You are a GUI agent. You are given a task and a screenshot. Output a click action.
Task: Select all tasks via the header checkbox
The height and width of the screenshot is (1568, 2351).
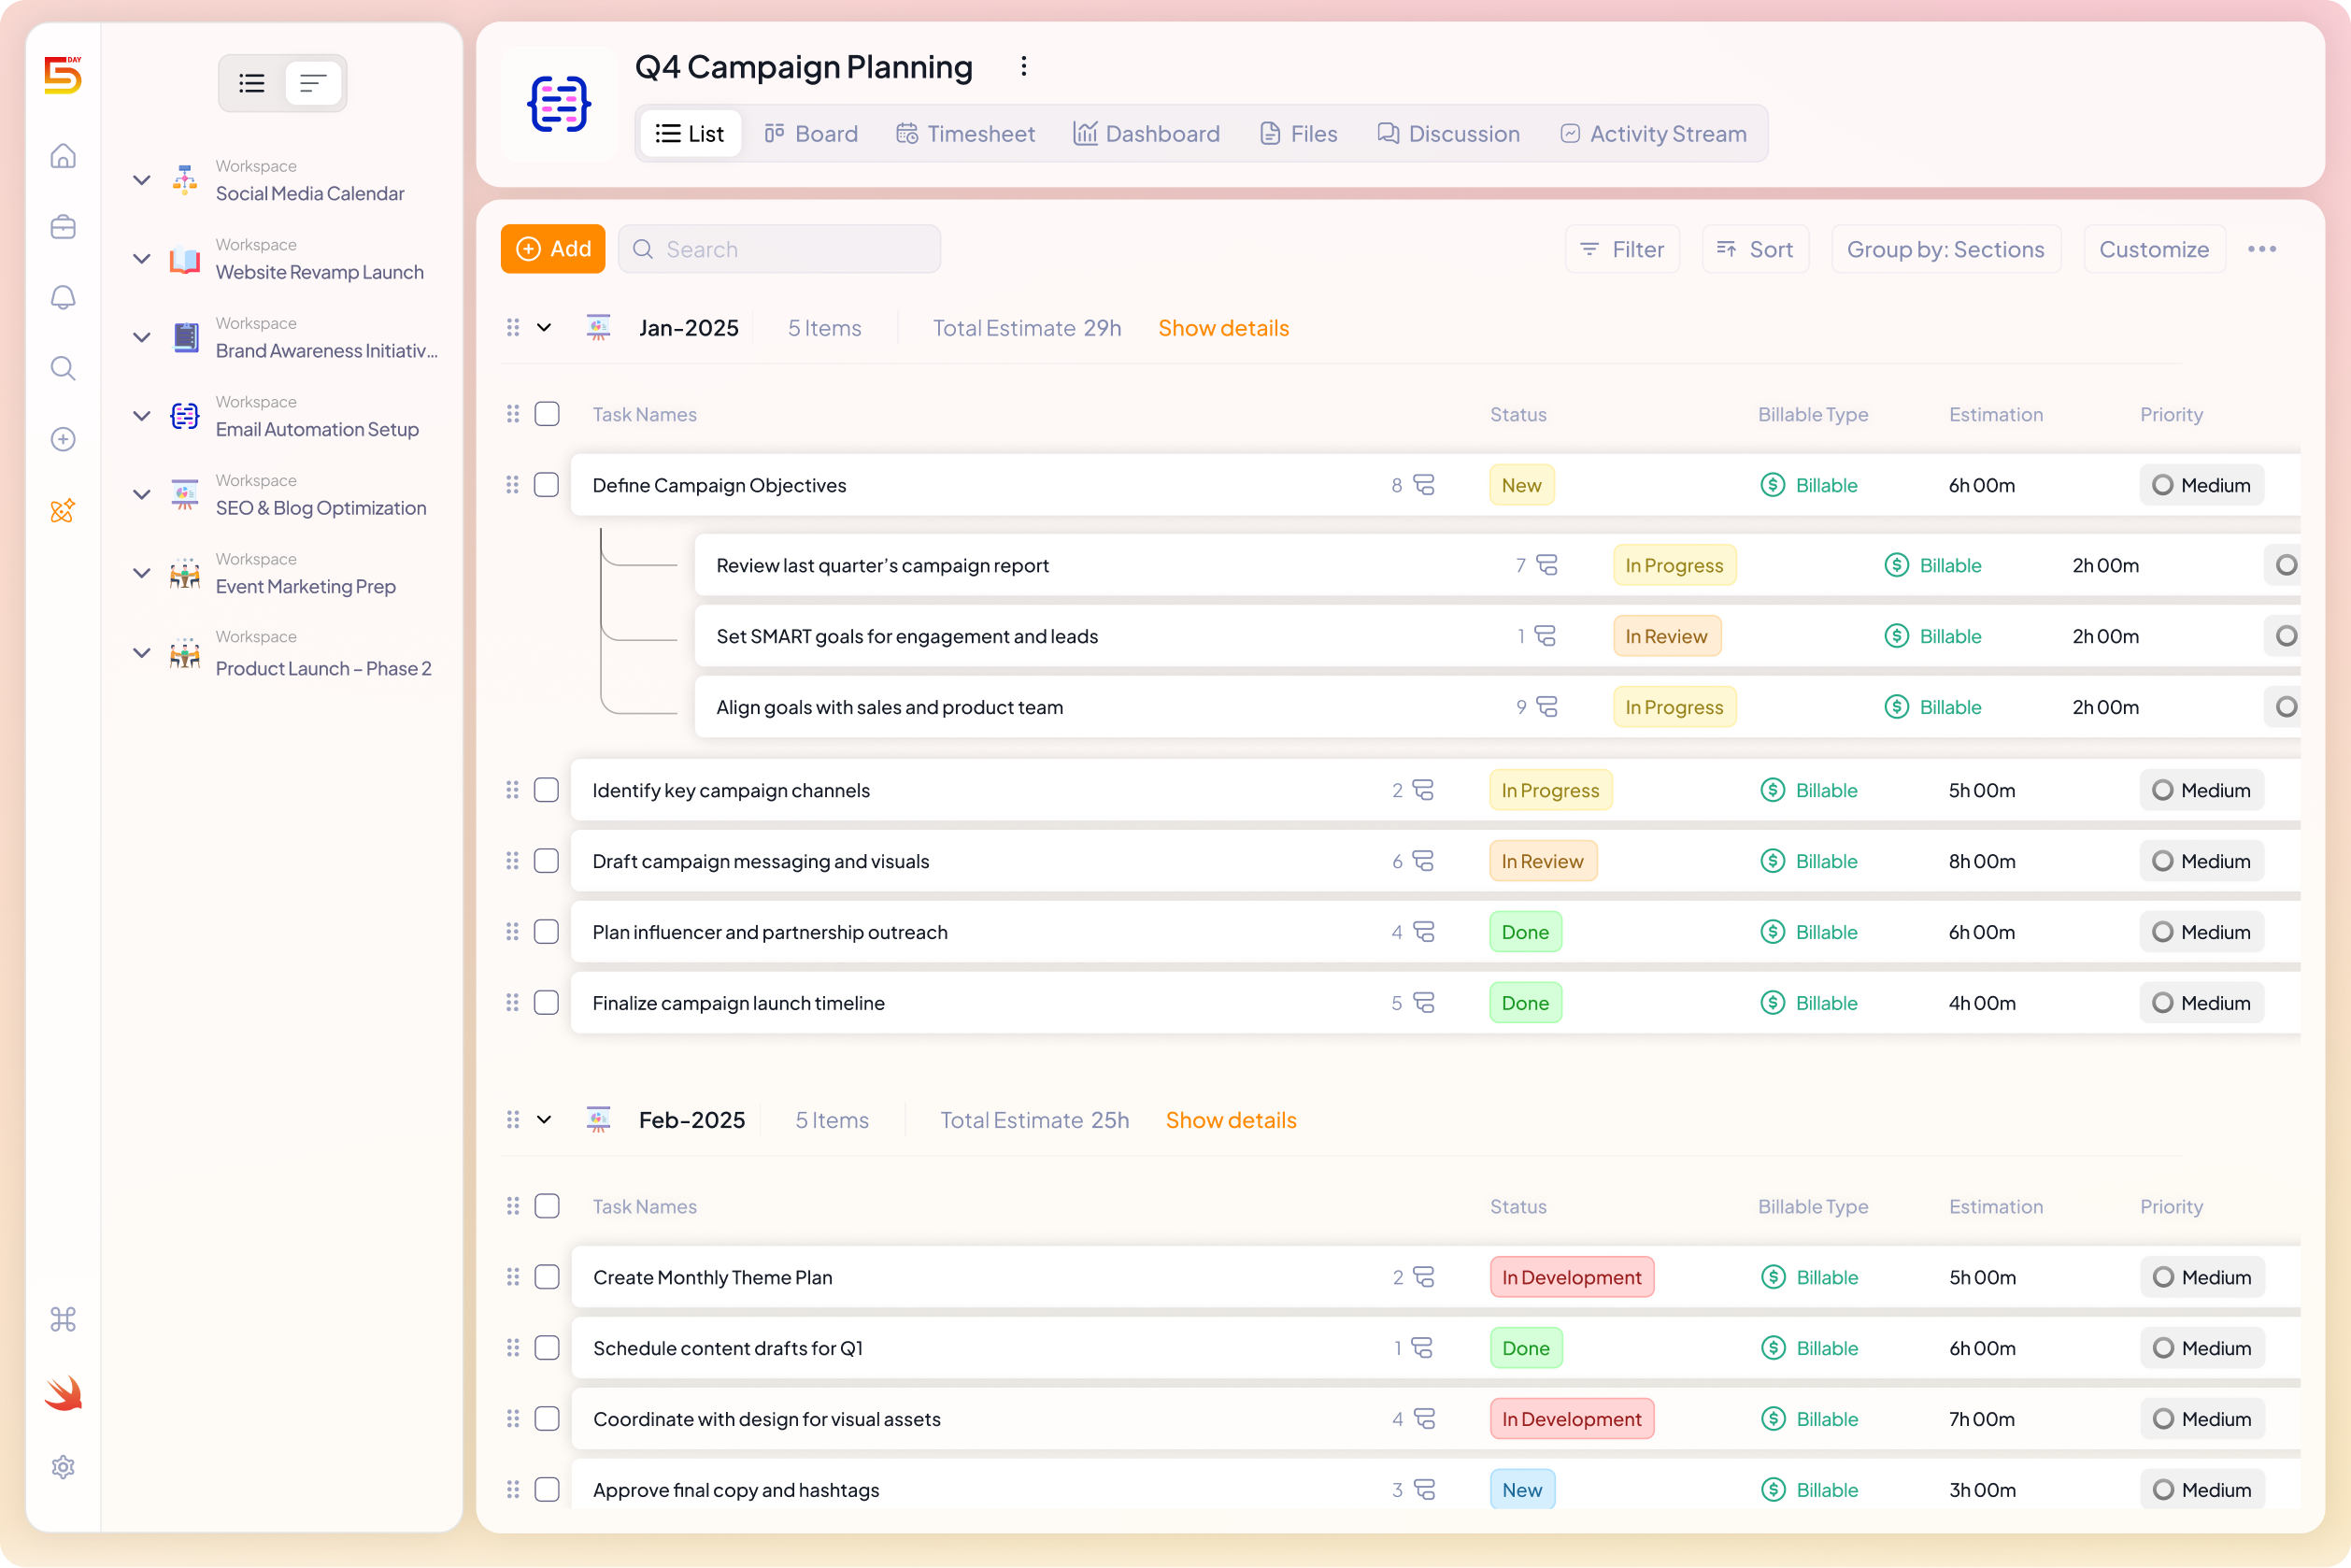tap(547, 414)
